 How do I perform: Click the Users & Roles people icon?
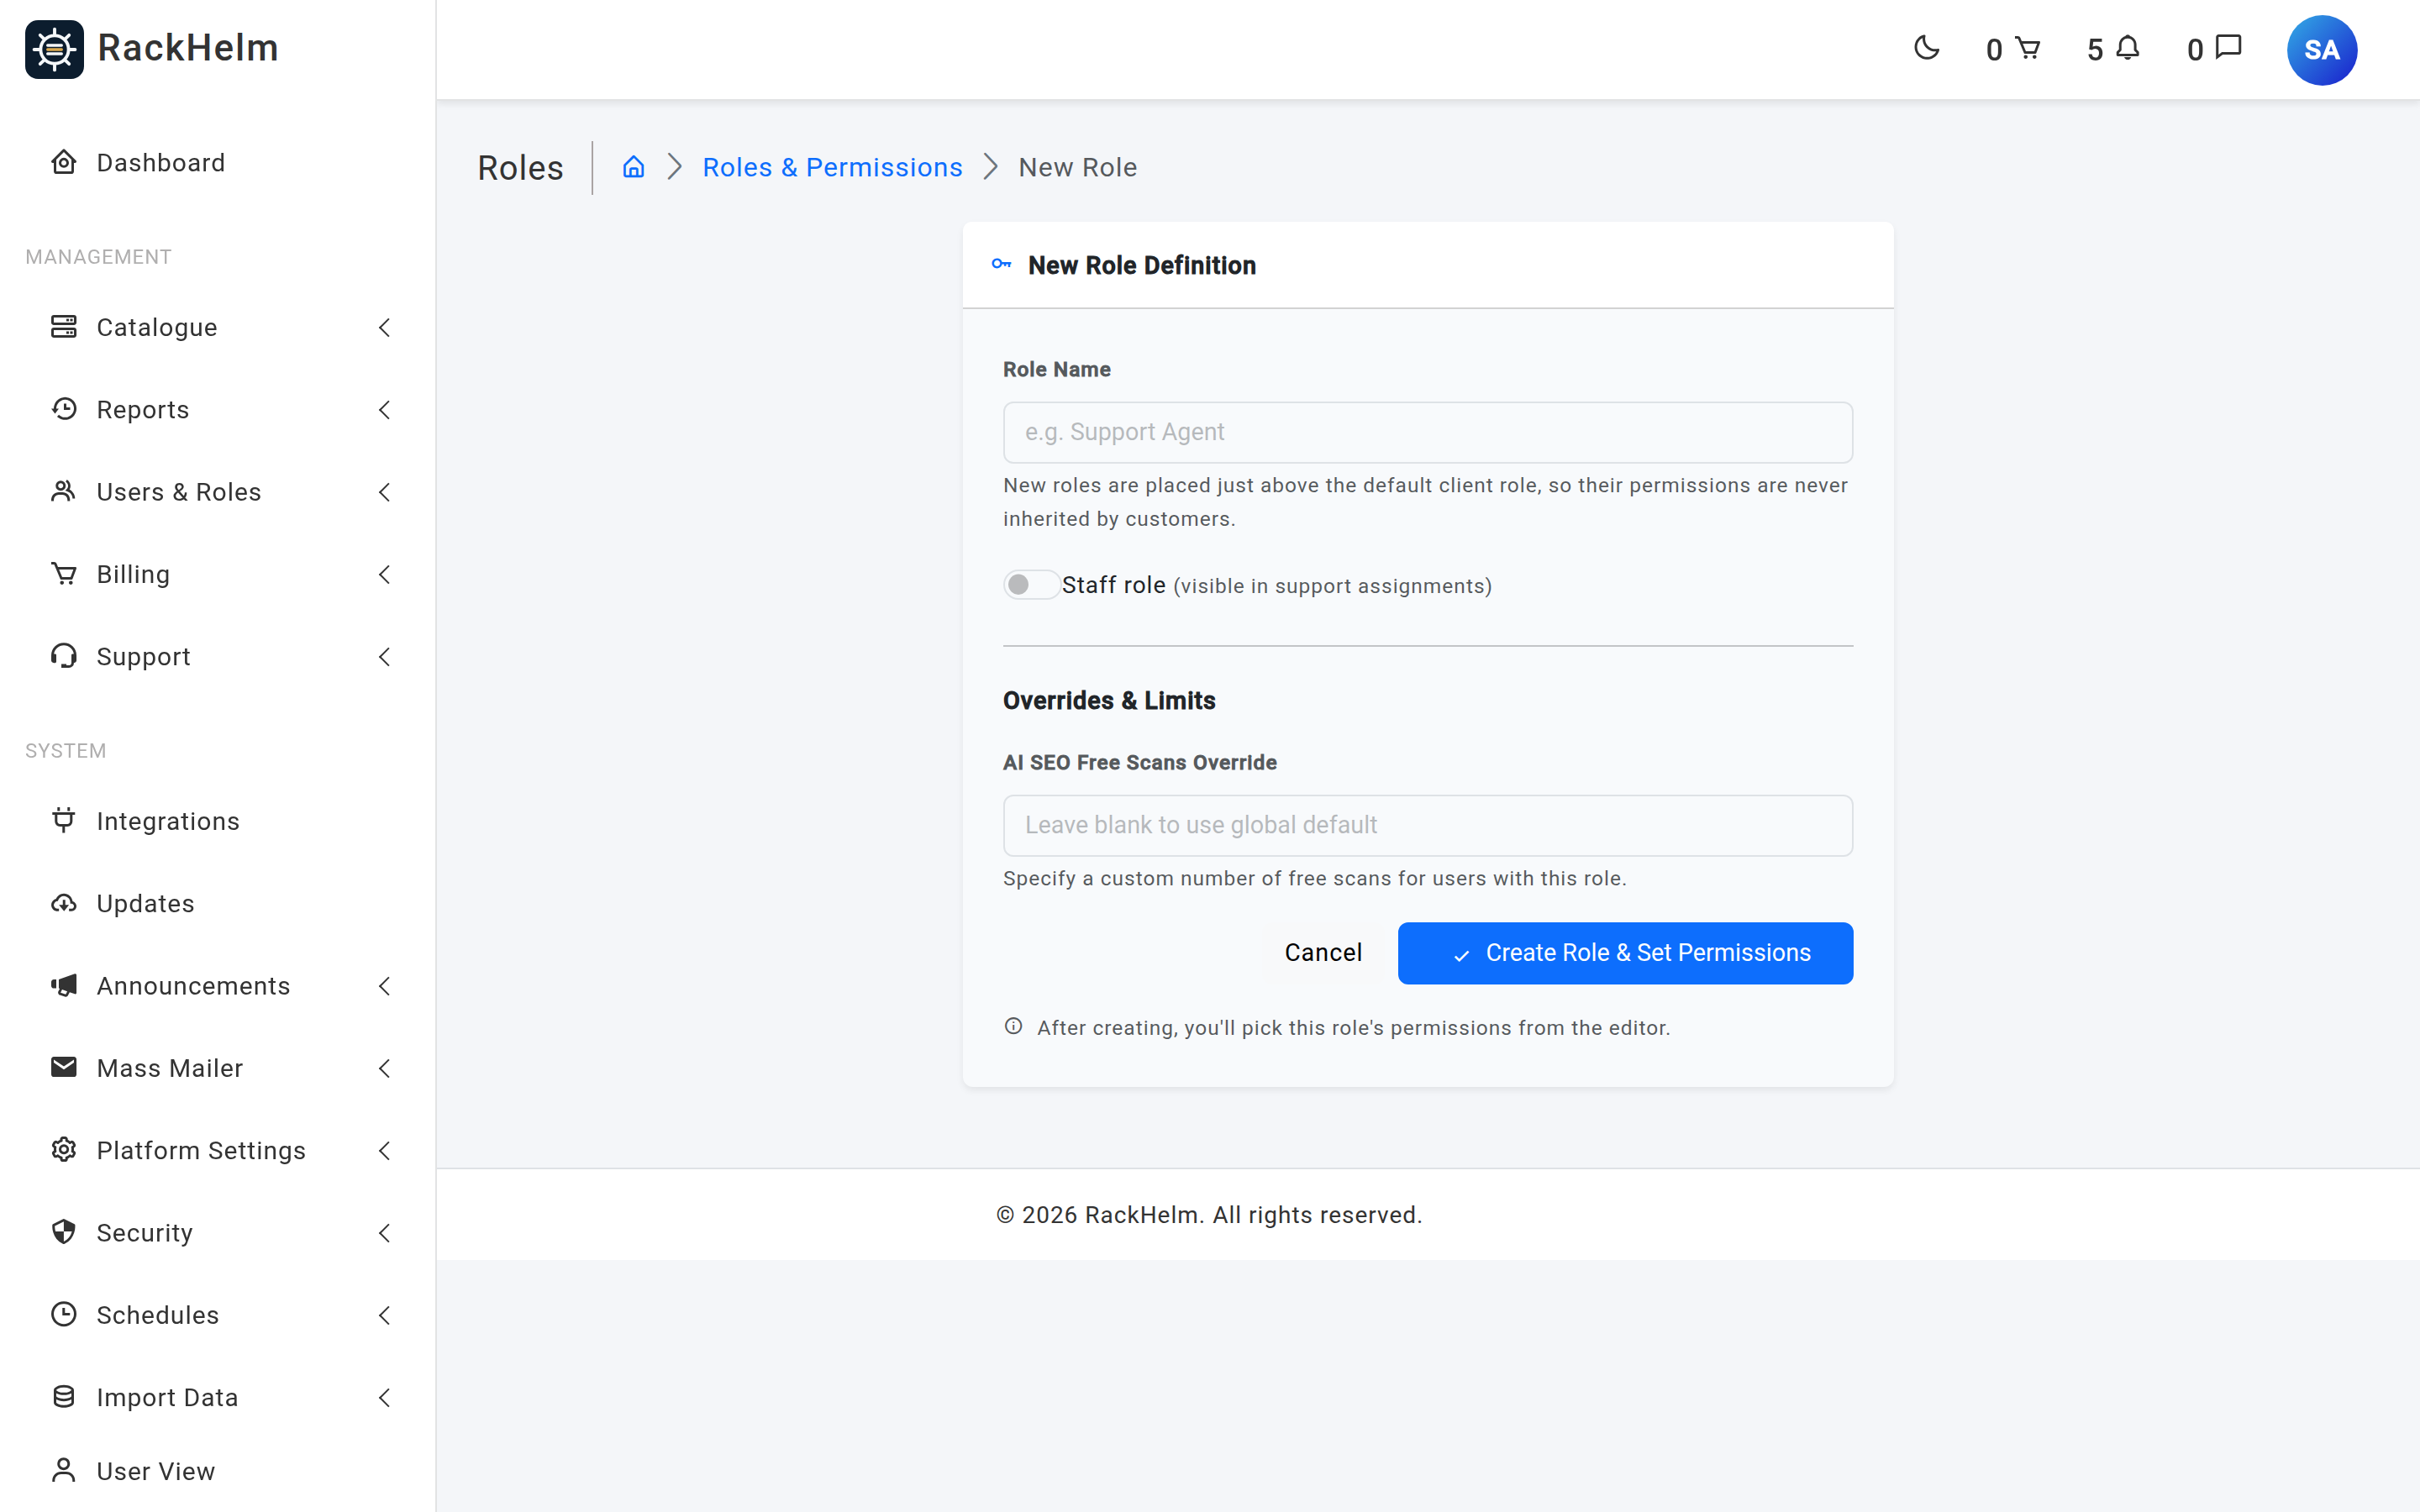(64, 491)
